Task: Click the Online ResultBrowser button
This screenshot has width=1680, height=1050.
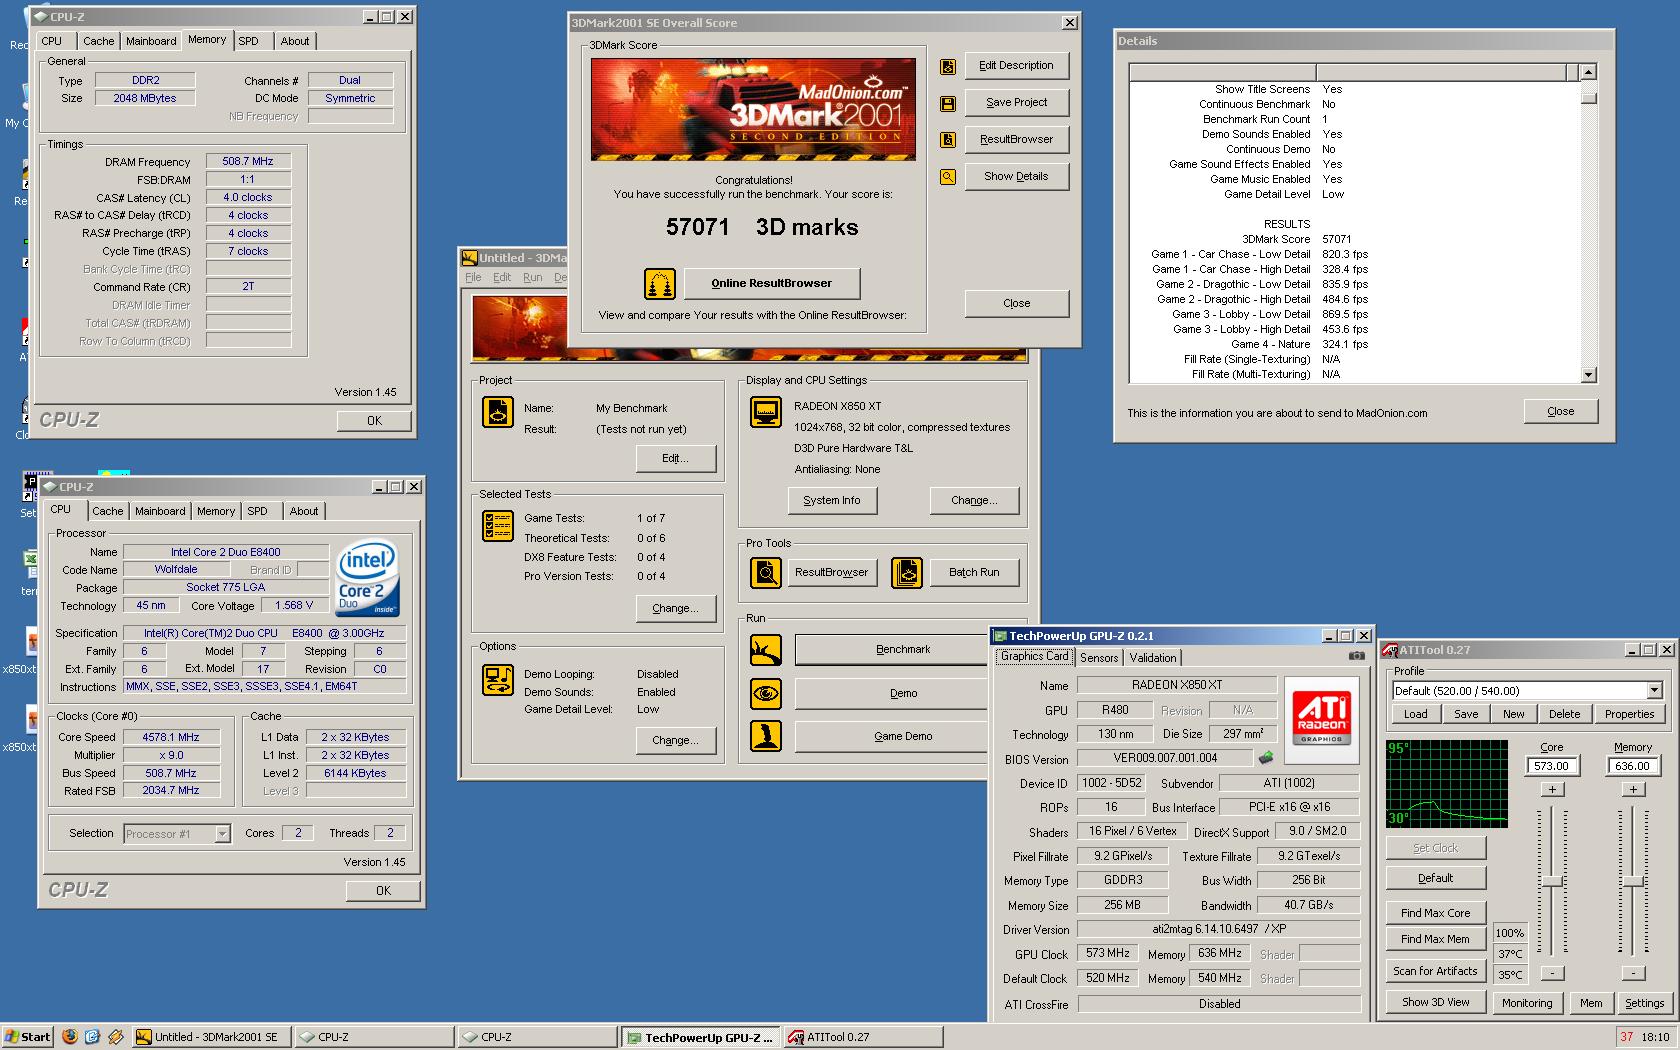Action: [x=771, y=284]
